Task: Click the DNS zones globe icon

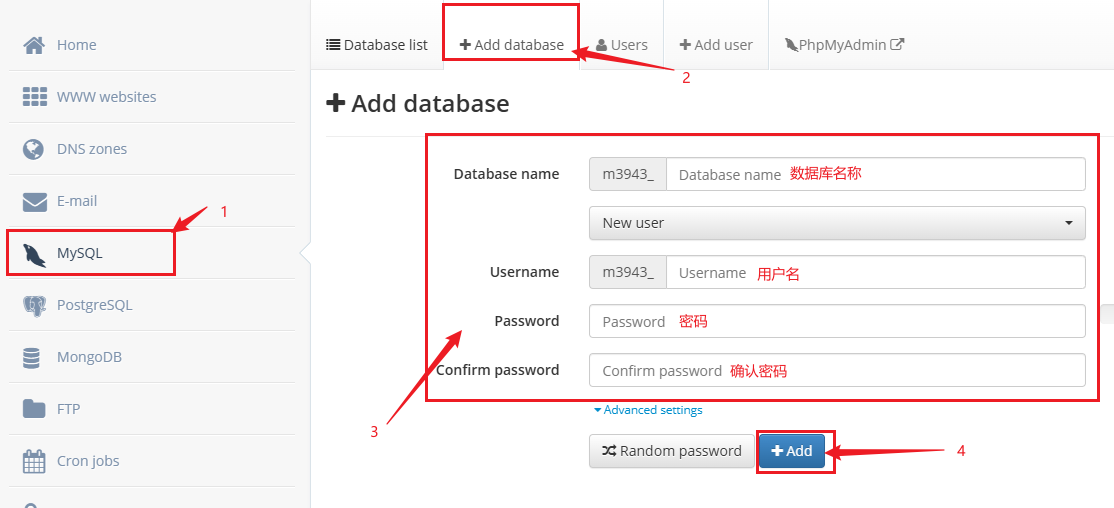Action: [x=34, y=149]
